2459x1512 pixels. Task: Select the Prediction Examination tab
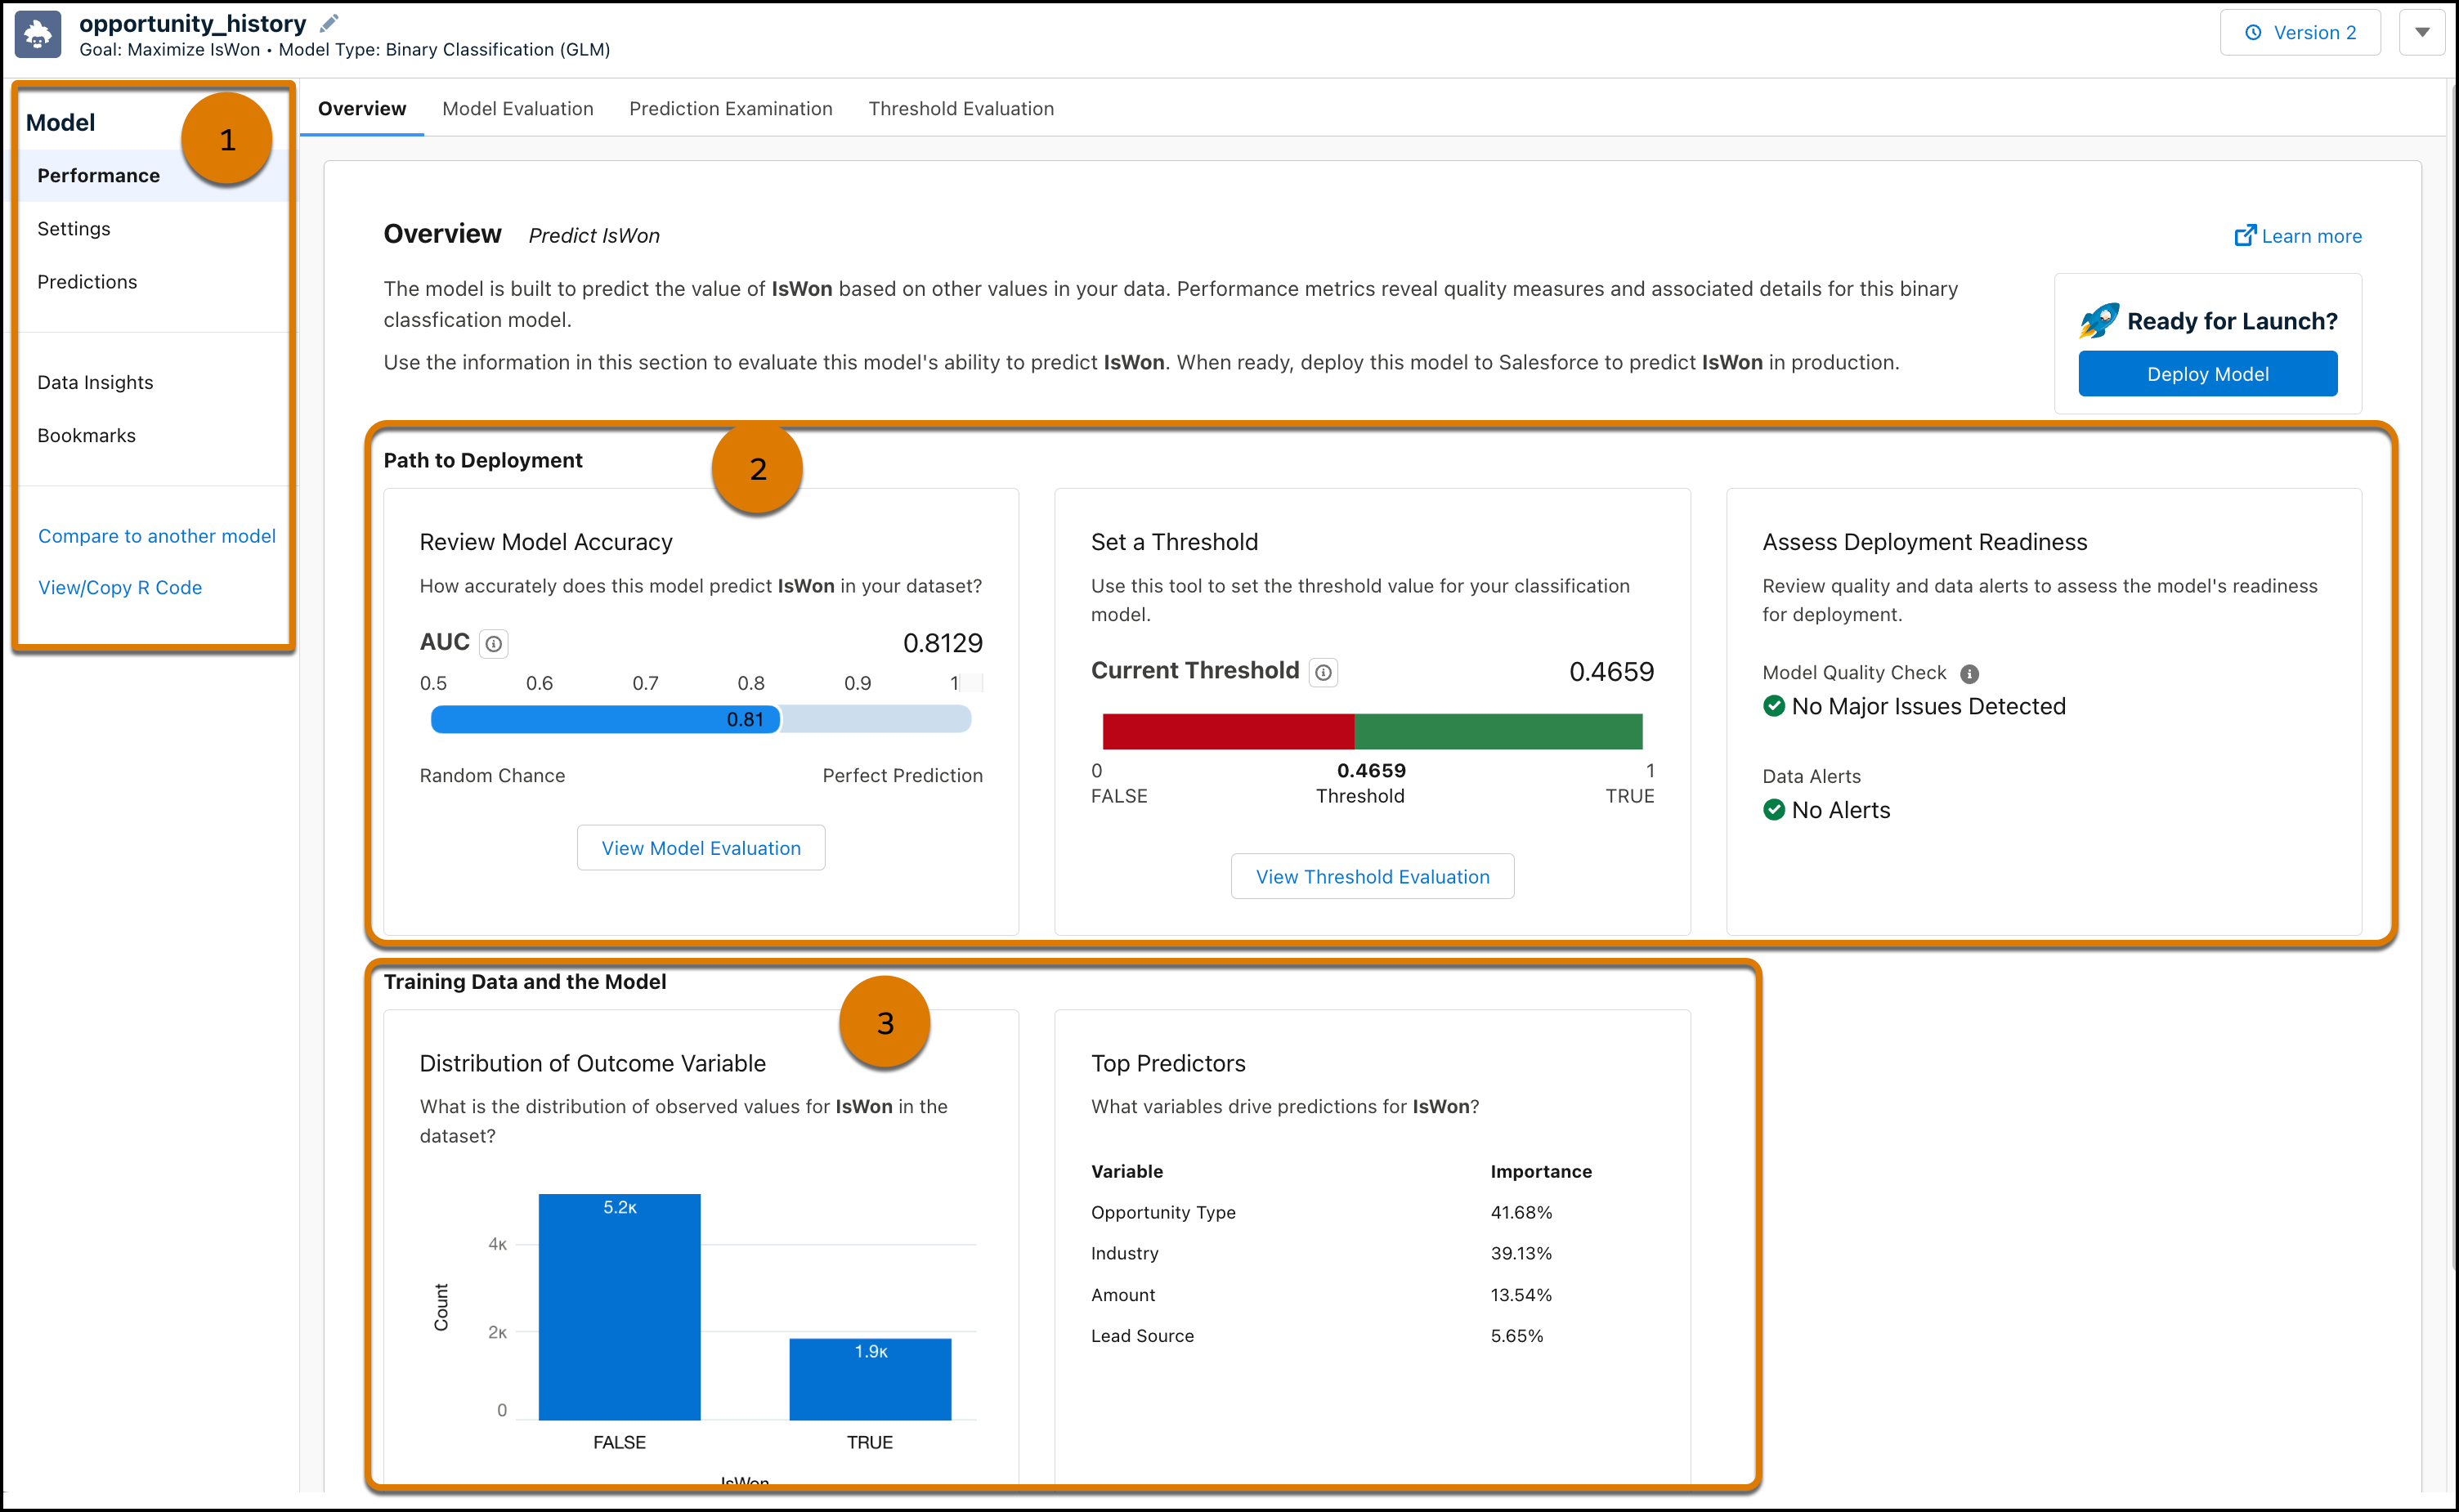(x=731, y=108)
